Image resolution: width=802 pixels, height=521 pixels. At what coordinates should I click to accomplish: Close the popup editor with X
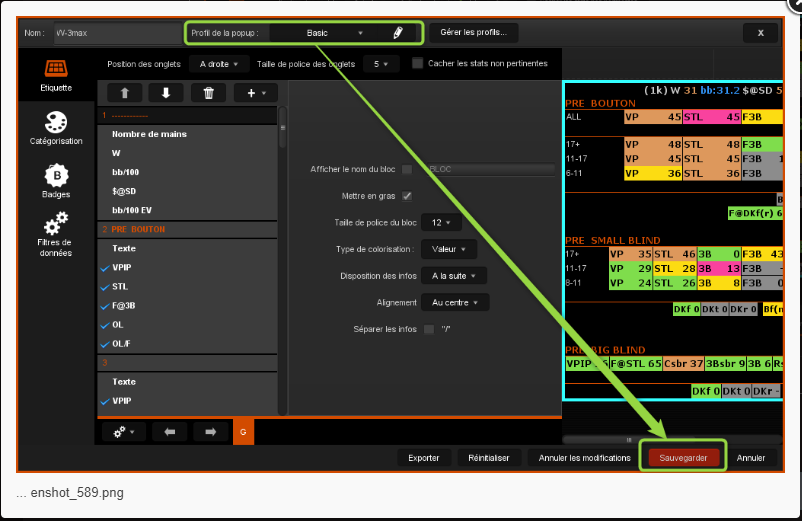click(x=761, y=33)
